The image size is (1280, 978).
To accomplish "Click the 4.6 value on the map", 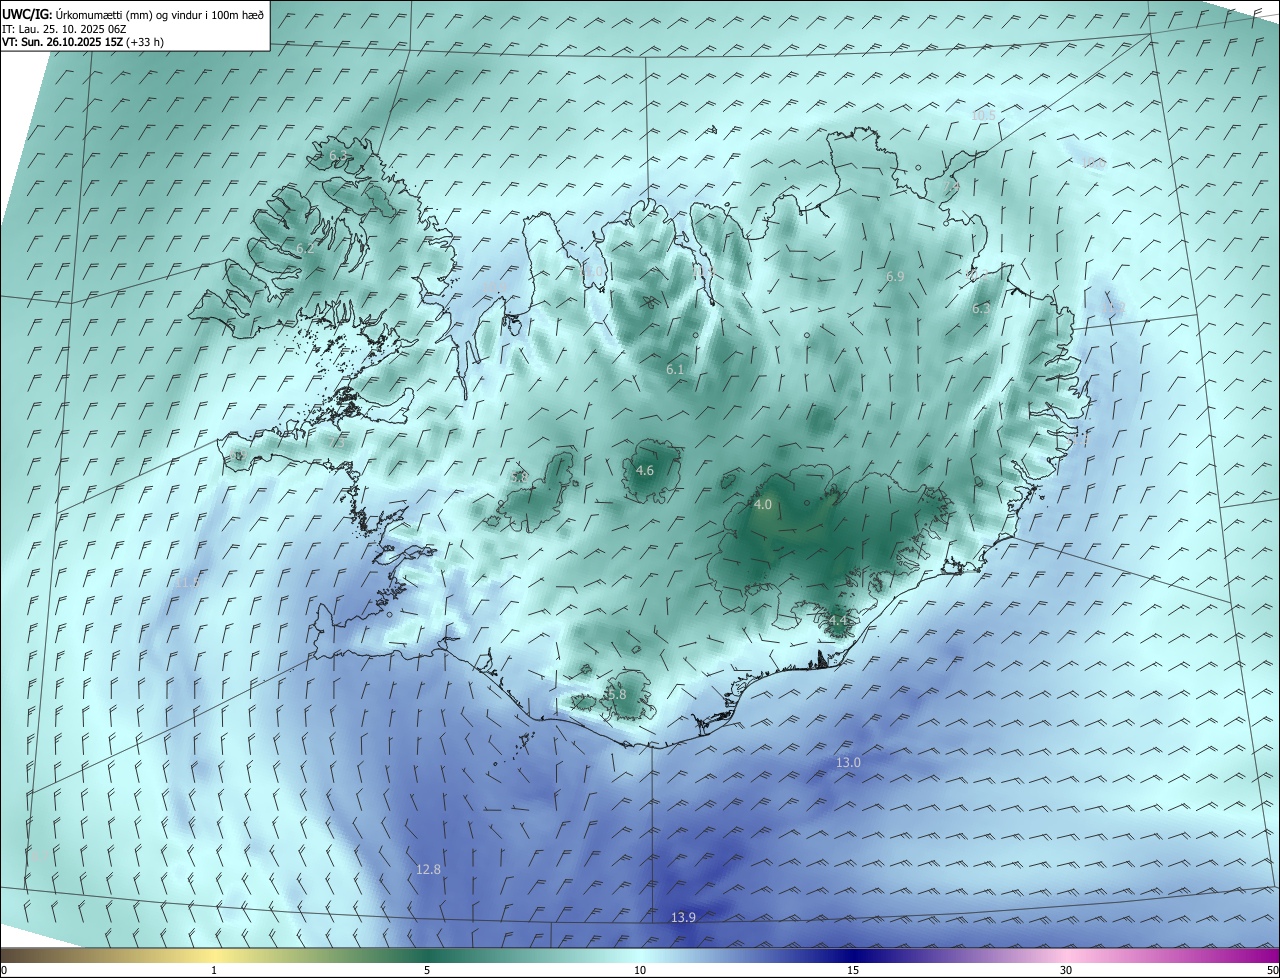I will (x=645, y=470).
